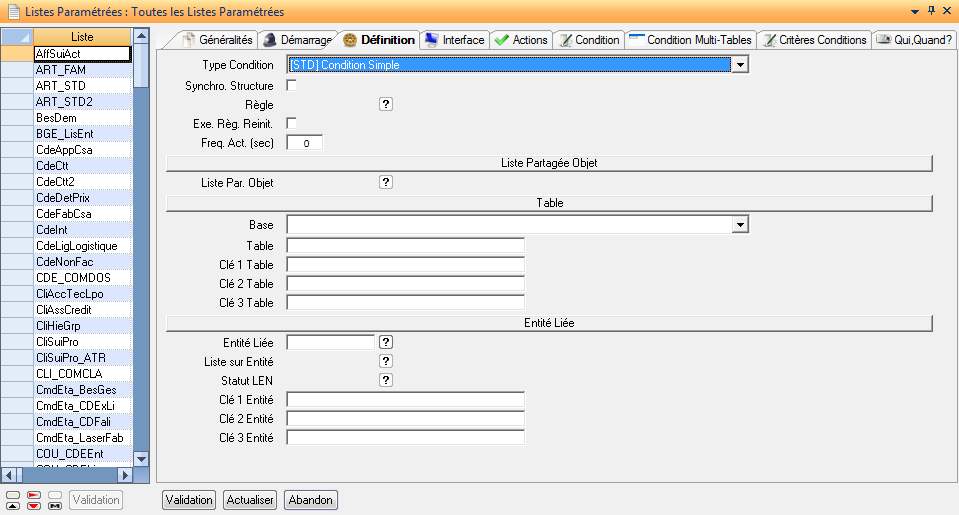Open the Type Condition dropdown

tap(740, 65)
